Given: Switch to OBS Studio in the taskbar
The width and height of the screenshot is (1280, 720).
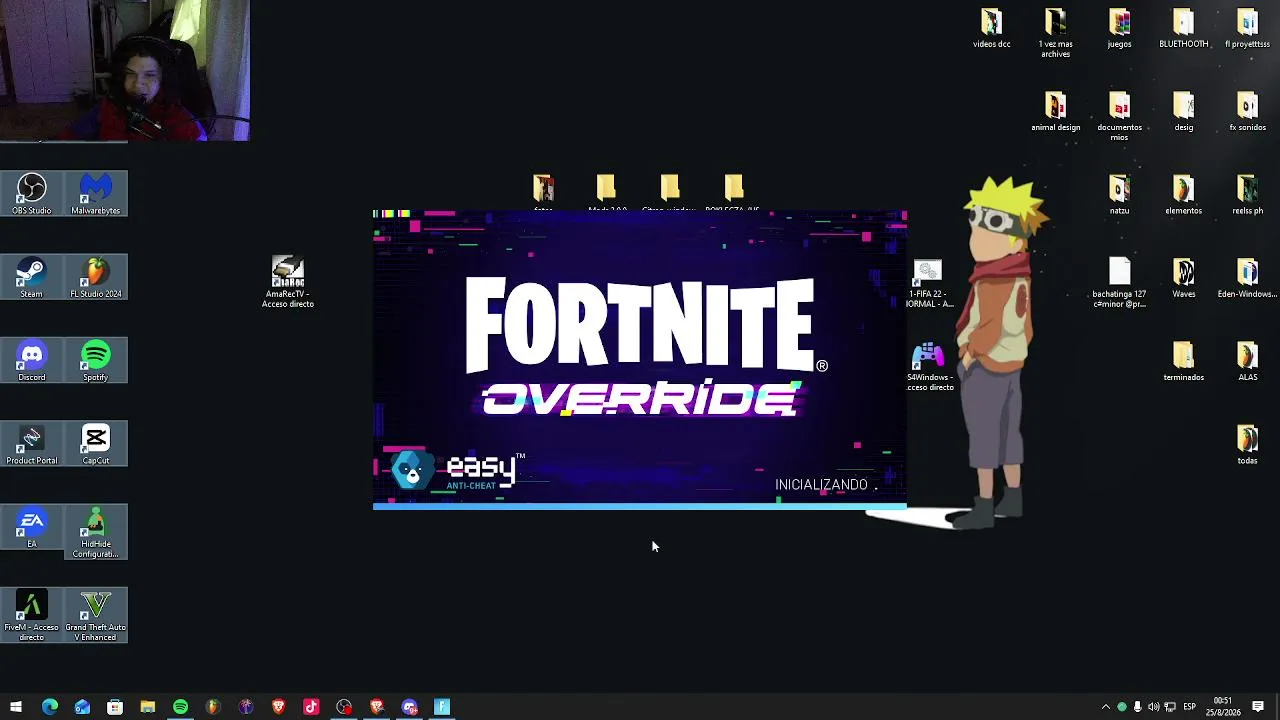Looking at the screenshot, I should click(x=344, y=707).
